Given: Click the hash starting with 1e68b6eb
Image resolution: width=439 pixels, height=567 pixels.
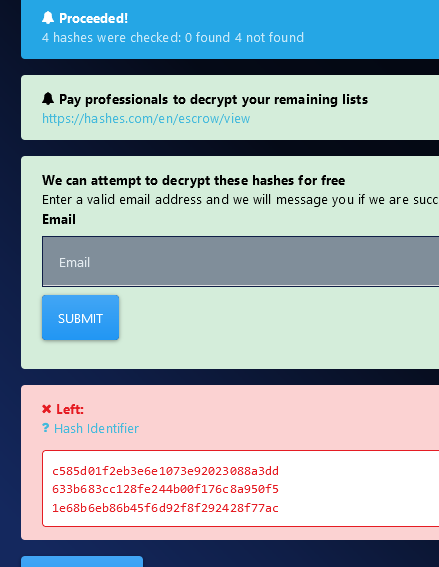Looking at the screenshot, I should (x=165, y=508).
